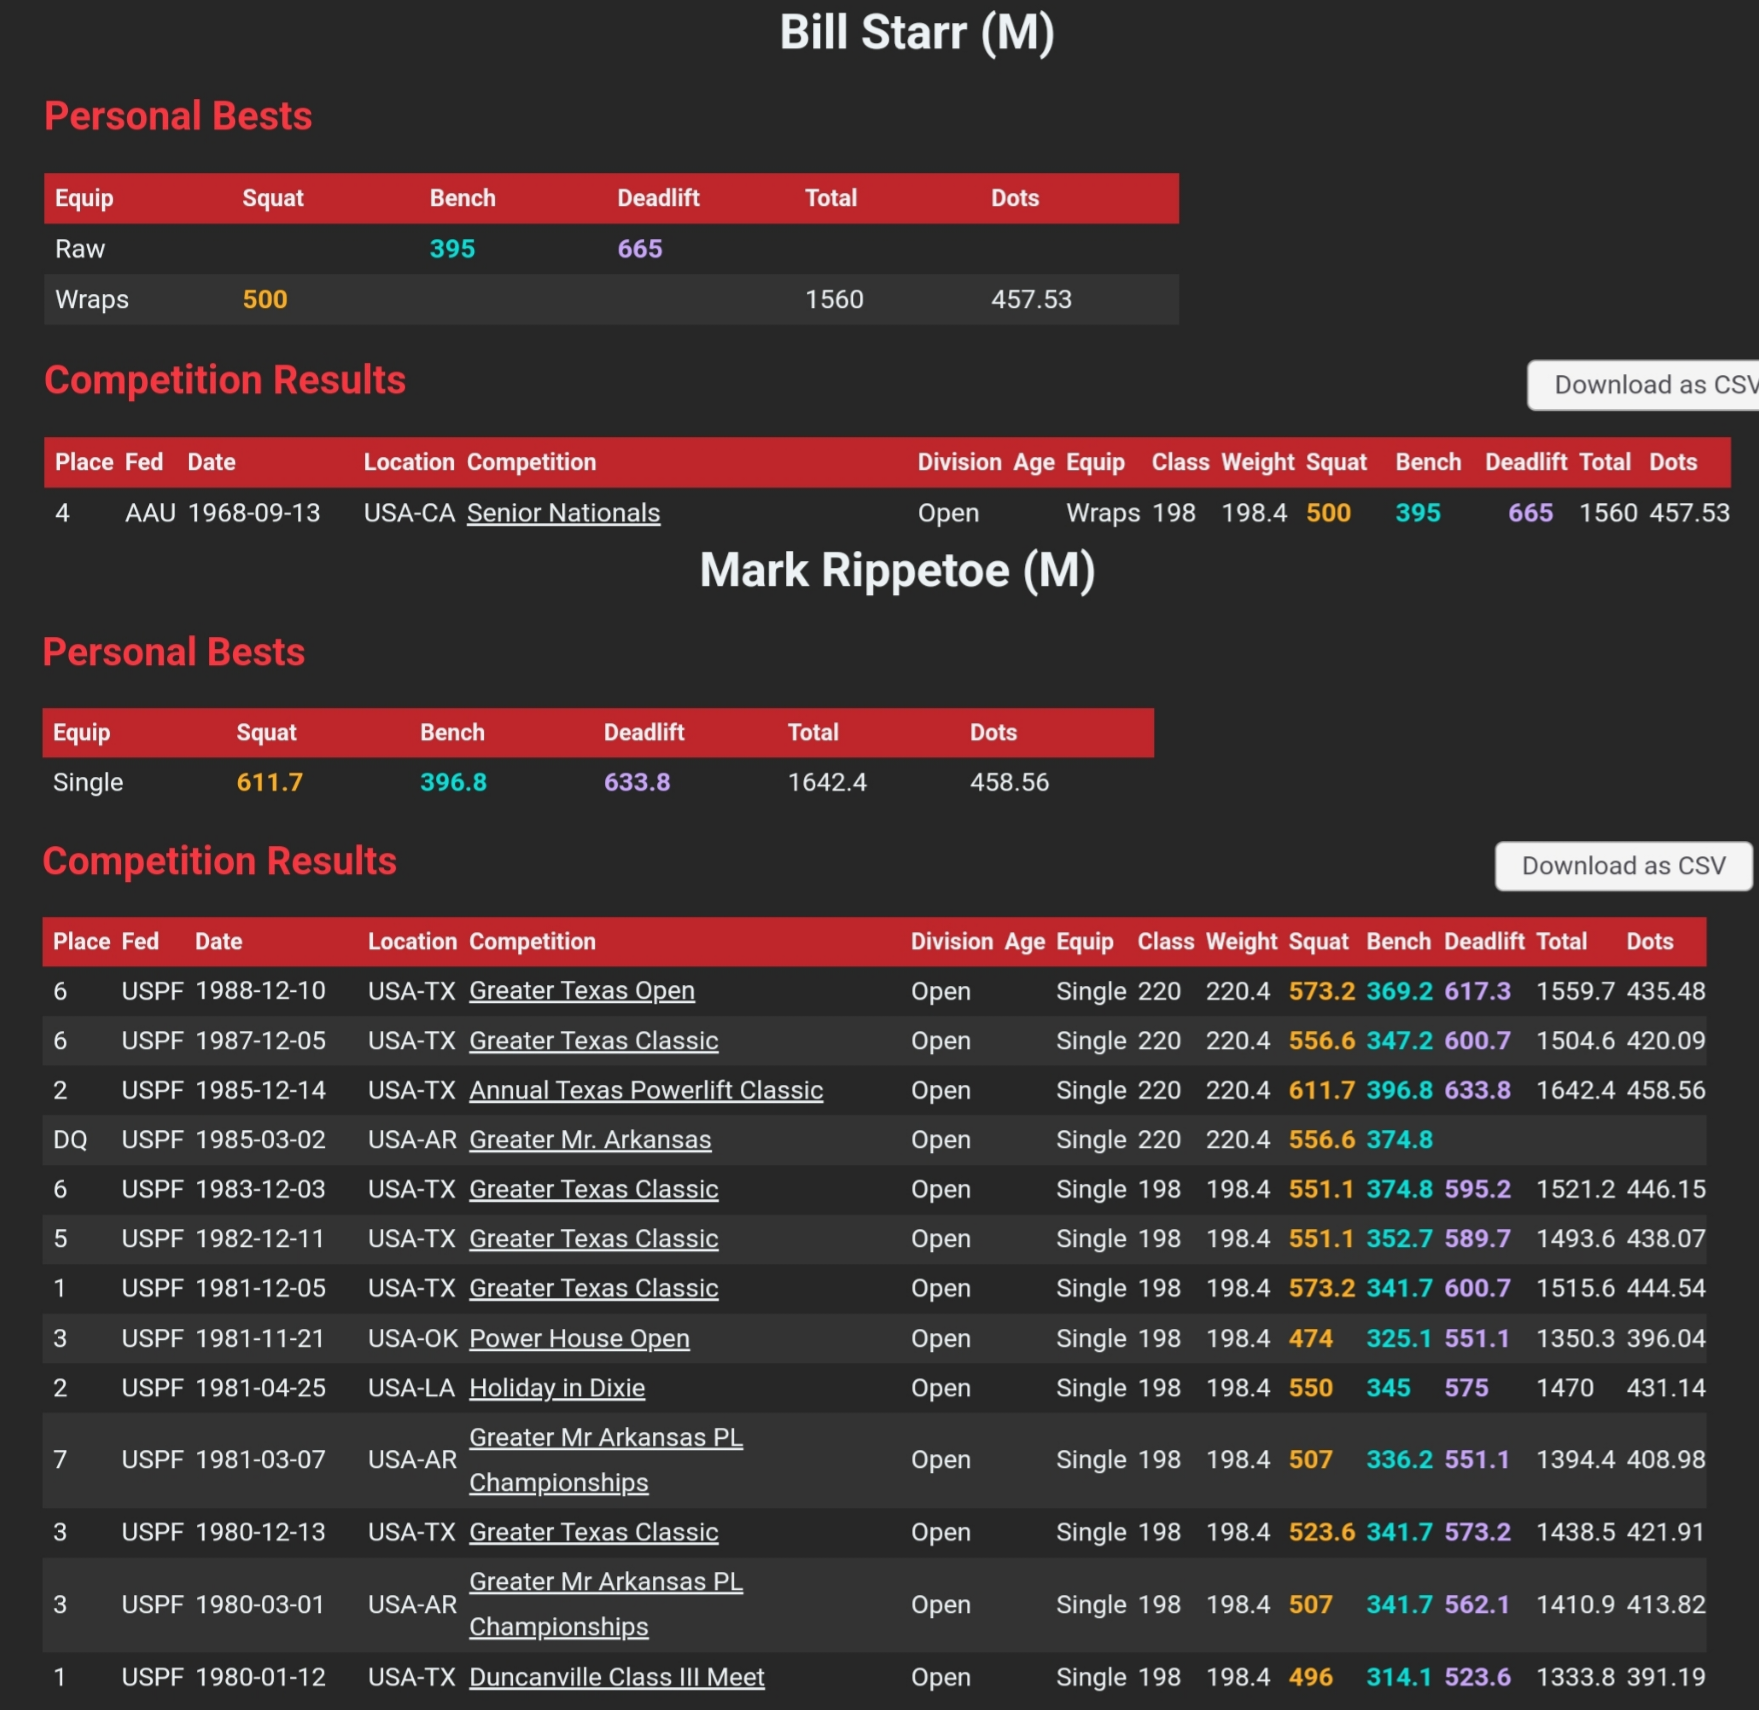This screenshot has height=1710, width=1759.
Task: Open the Senior Nationals competition link
Action: pos(563,513)
